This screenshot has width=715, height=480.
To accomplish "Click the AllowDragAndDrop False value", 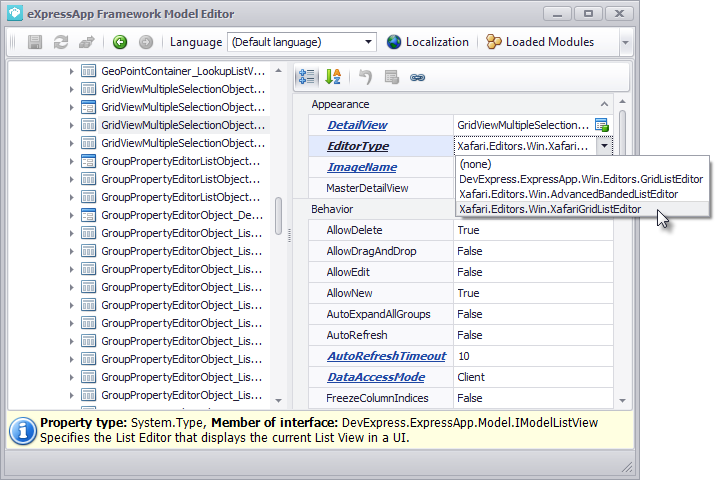I will 533,251.
